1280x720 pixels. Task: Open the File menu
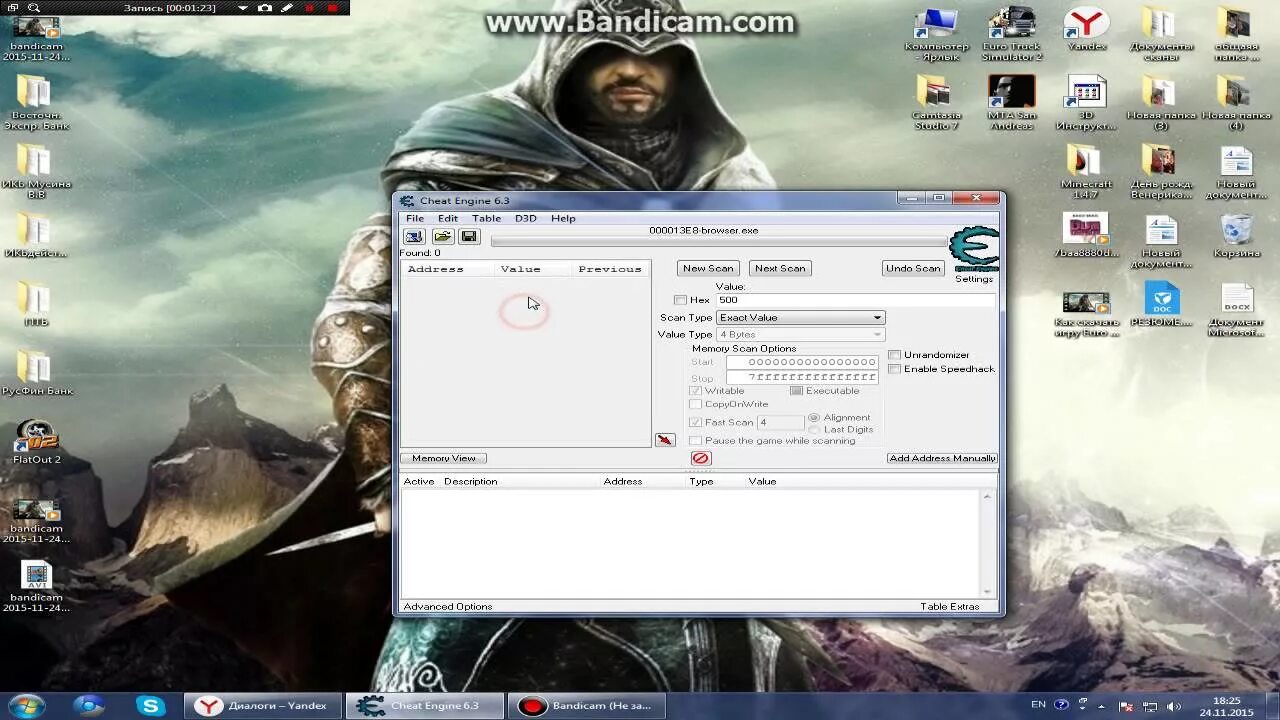click(x=414, y=218)
